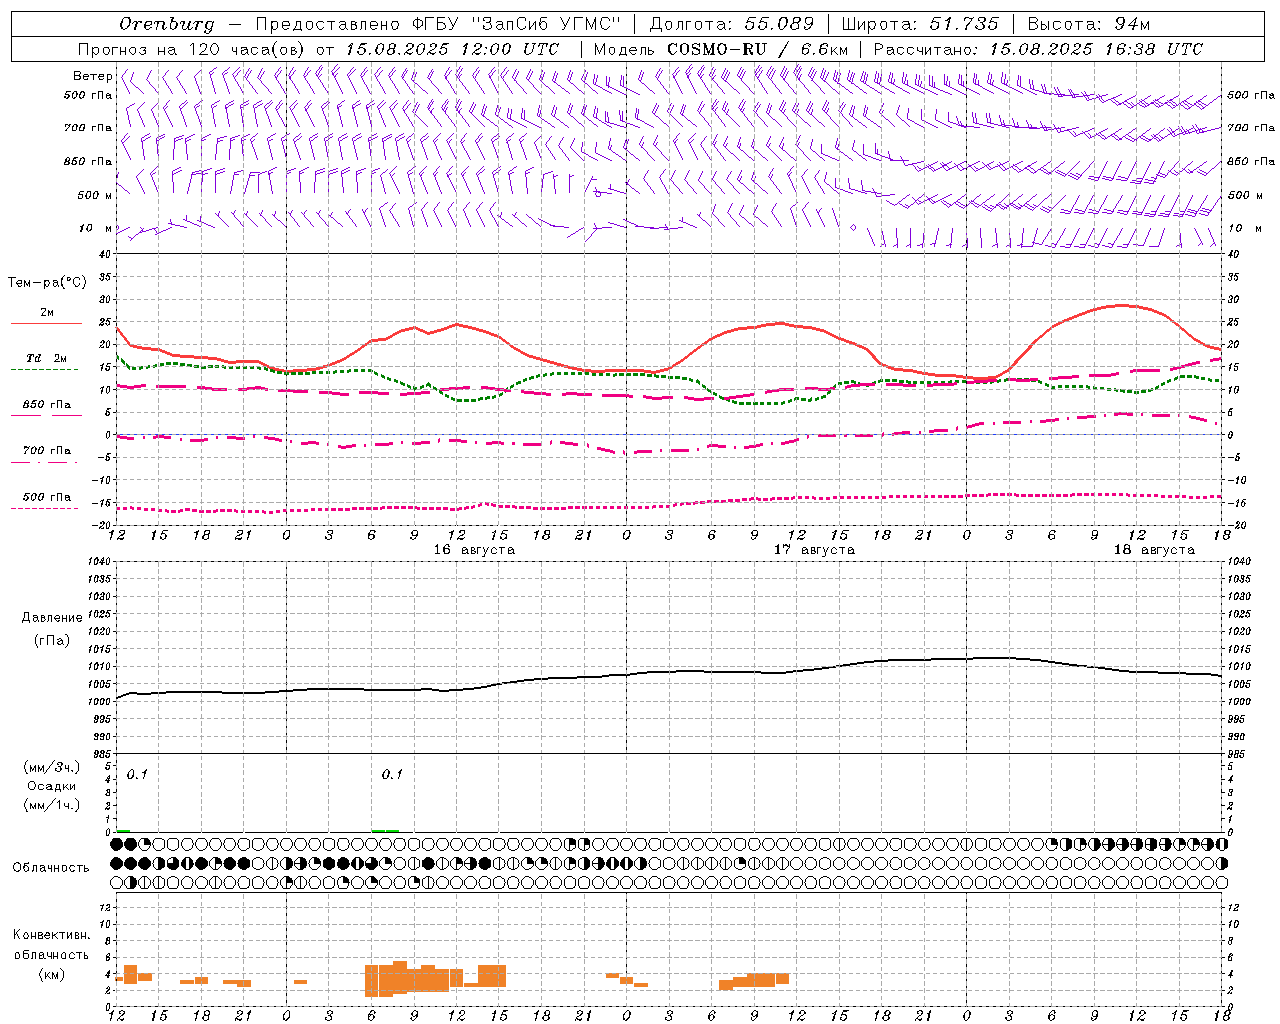
Task: Select the 17 августа date label
Action: pos(814,550)
